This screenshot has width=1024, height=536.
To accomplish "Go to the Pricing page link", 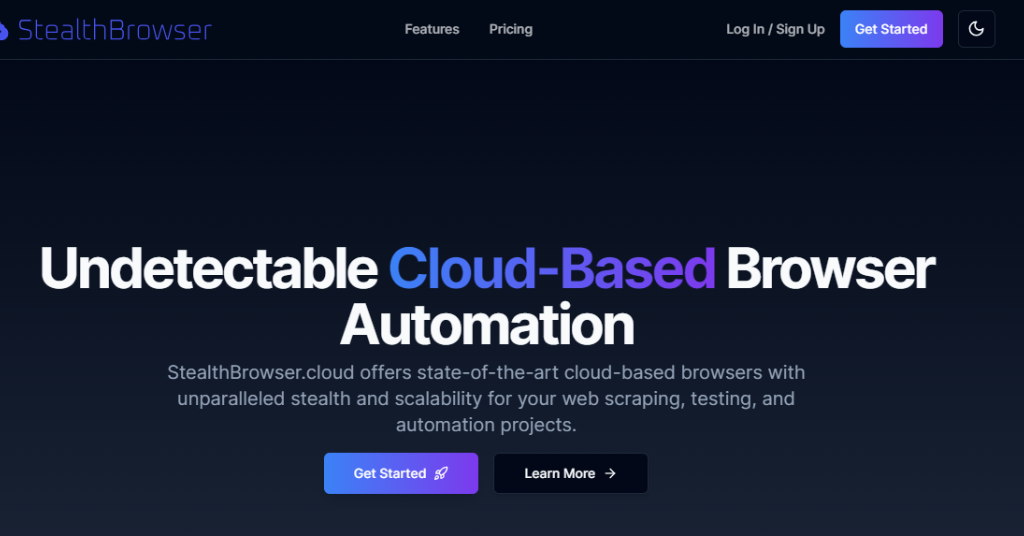I will [511, 29].
